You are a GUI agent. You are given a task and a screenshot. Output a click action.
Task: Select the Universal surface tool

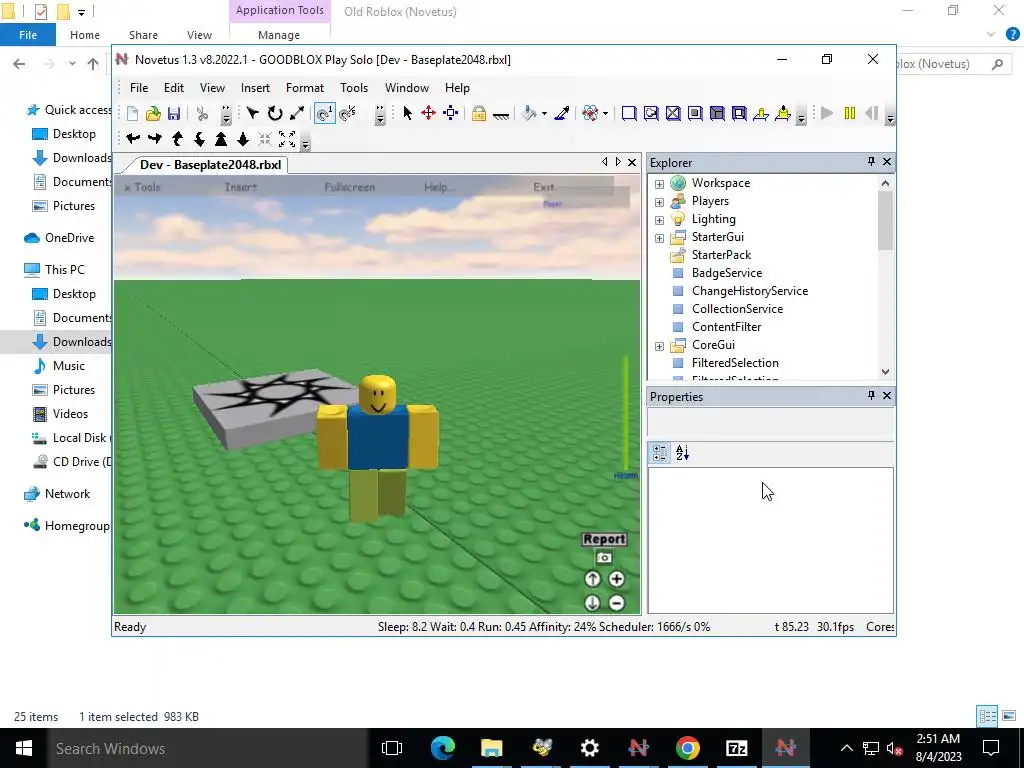click(739, 114)
